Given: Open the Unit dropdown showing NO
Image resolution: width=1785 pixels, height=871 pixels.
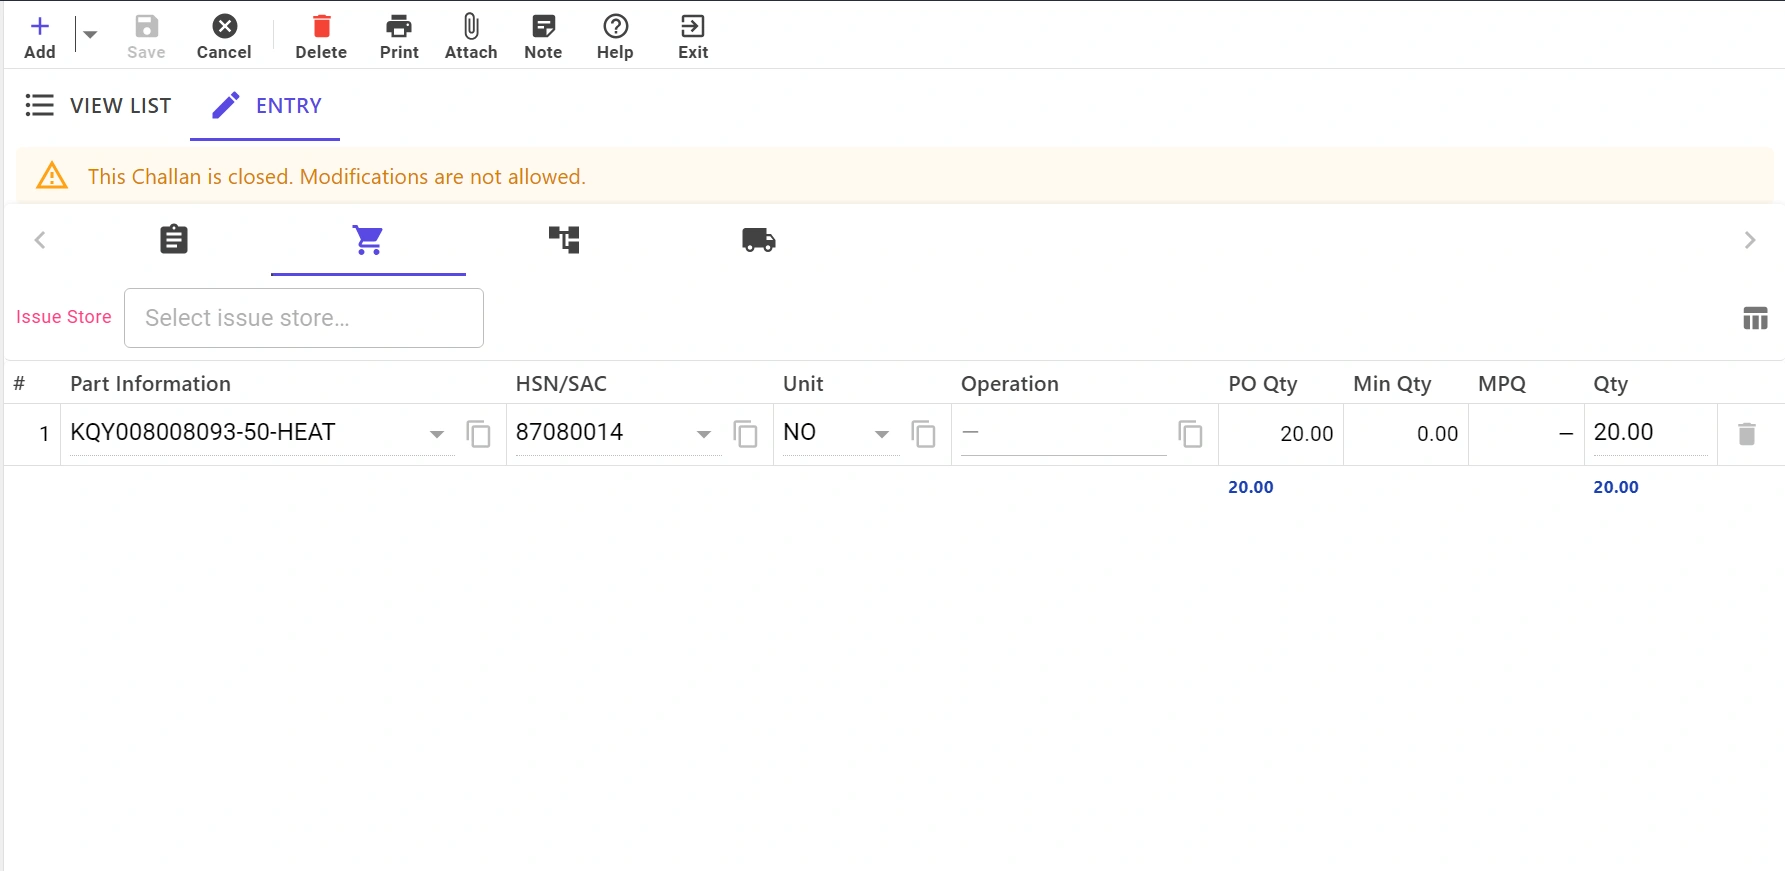Looking at the screenshot, I should coord(882,434).
